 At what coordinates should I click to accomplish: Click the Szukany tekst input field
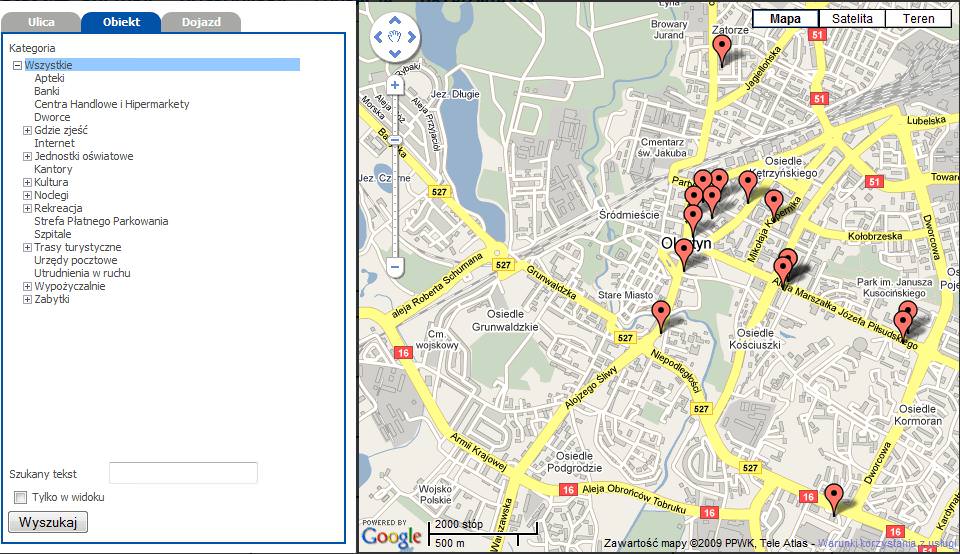pos(183,473)
